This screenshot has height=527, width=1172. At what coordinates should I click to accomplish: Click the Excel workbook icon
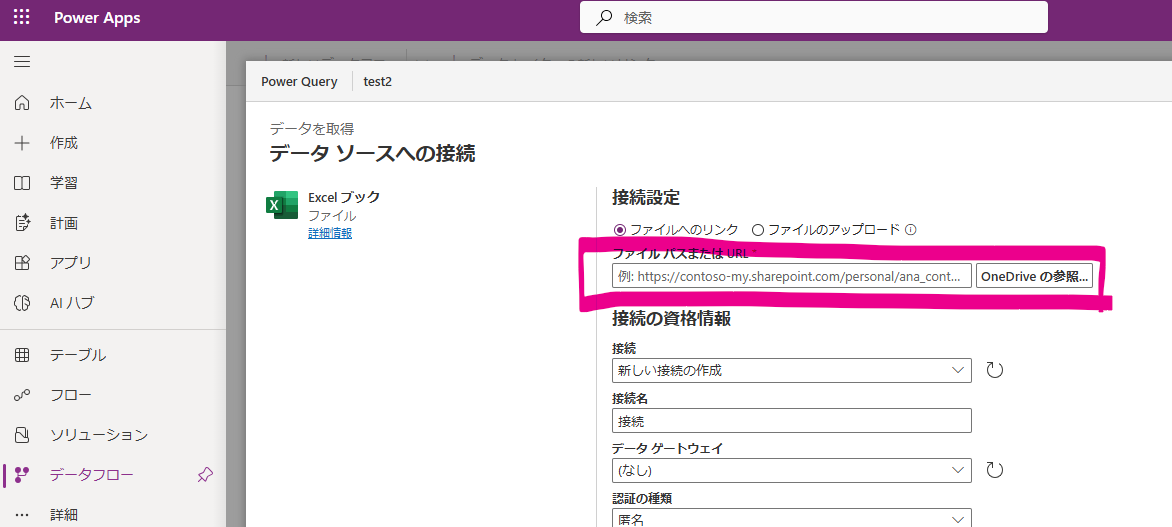282,205
